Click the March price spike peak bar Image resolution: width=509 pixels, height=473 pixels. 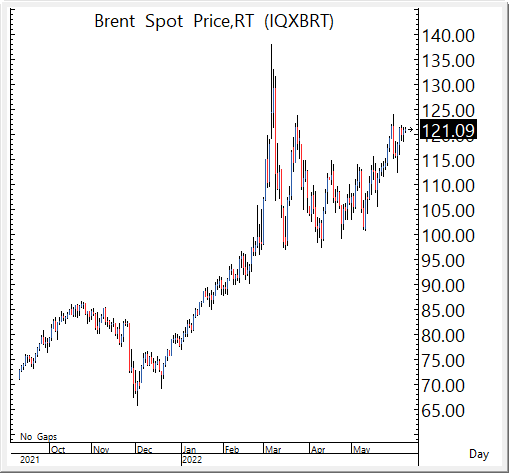pos(271,92)
